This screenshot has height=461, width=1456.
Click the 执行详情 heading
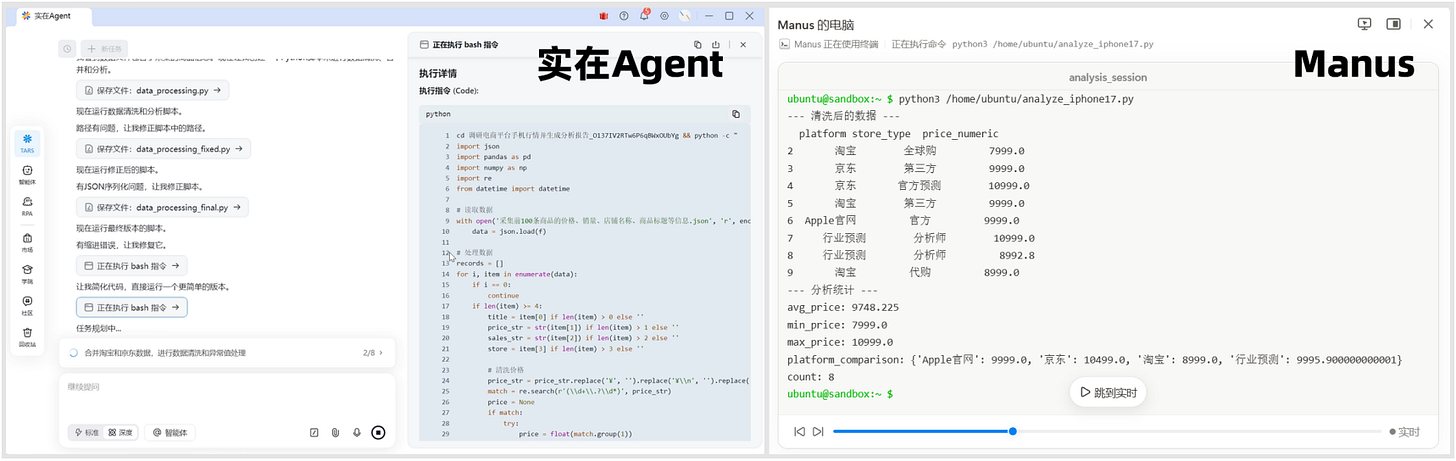tap(438, 74)
